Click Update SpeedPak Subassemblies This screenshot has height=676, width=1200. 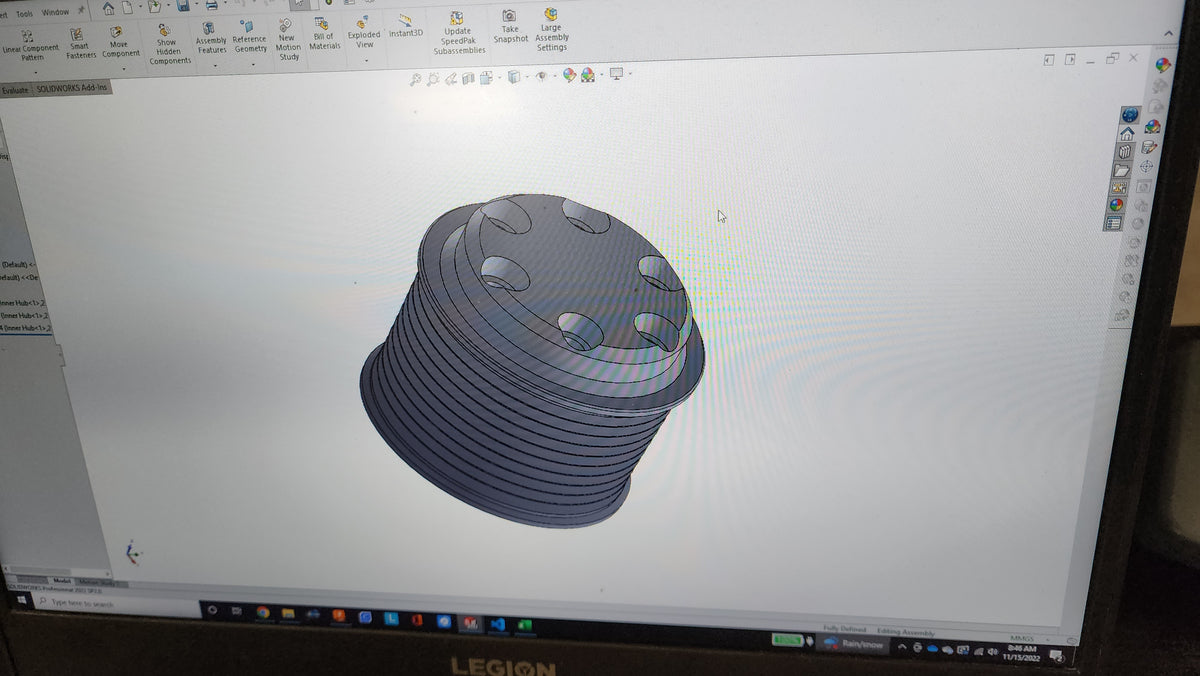coord(459,32)
